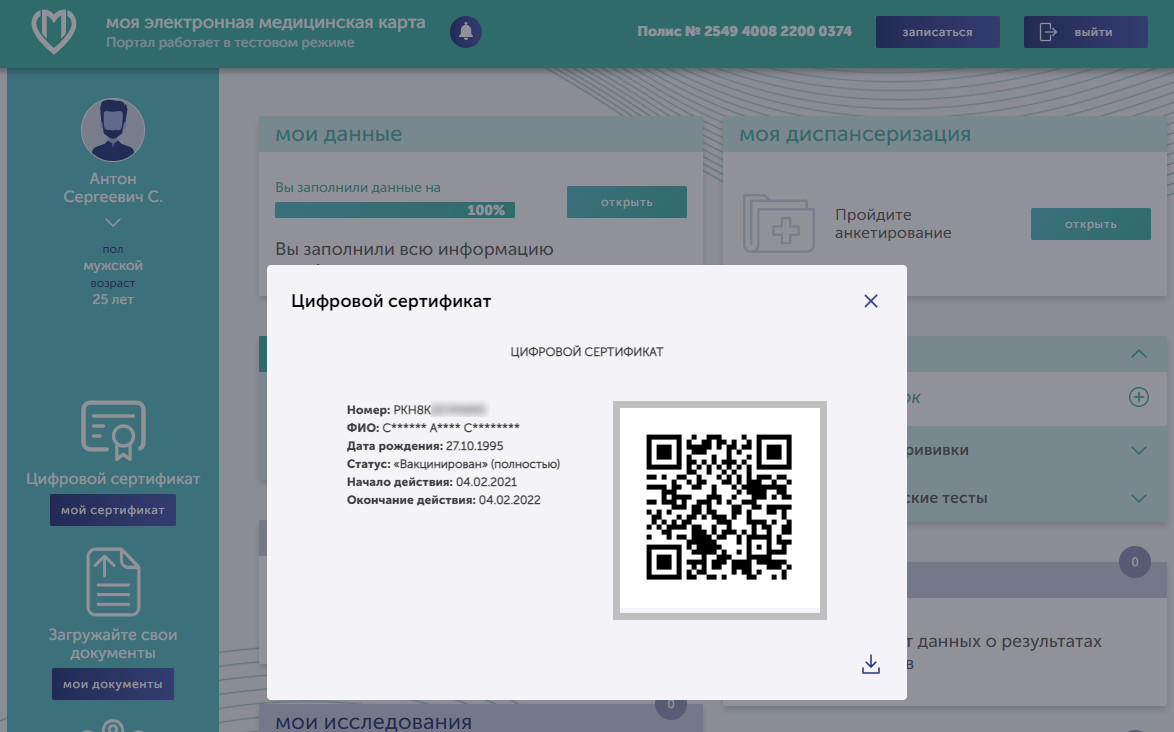
Task: Click the user avatar picture
Action: (x=113, y=129)
